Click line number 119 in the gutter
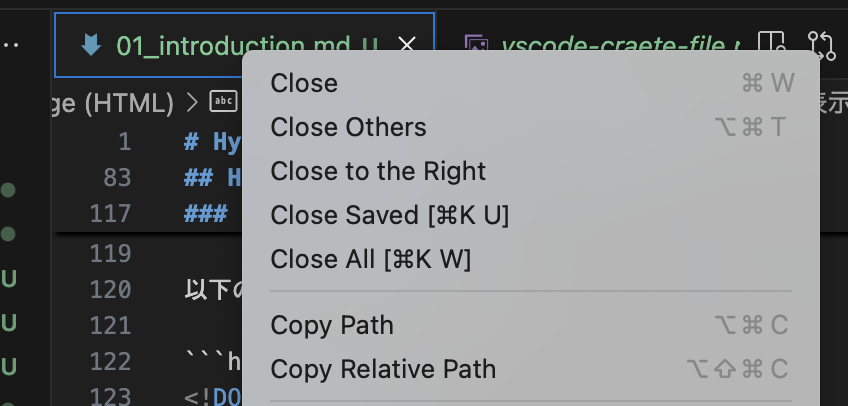This screenshot has width=848, height=406. click(110, 254)
